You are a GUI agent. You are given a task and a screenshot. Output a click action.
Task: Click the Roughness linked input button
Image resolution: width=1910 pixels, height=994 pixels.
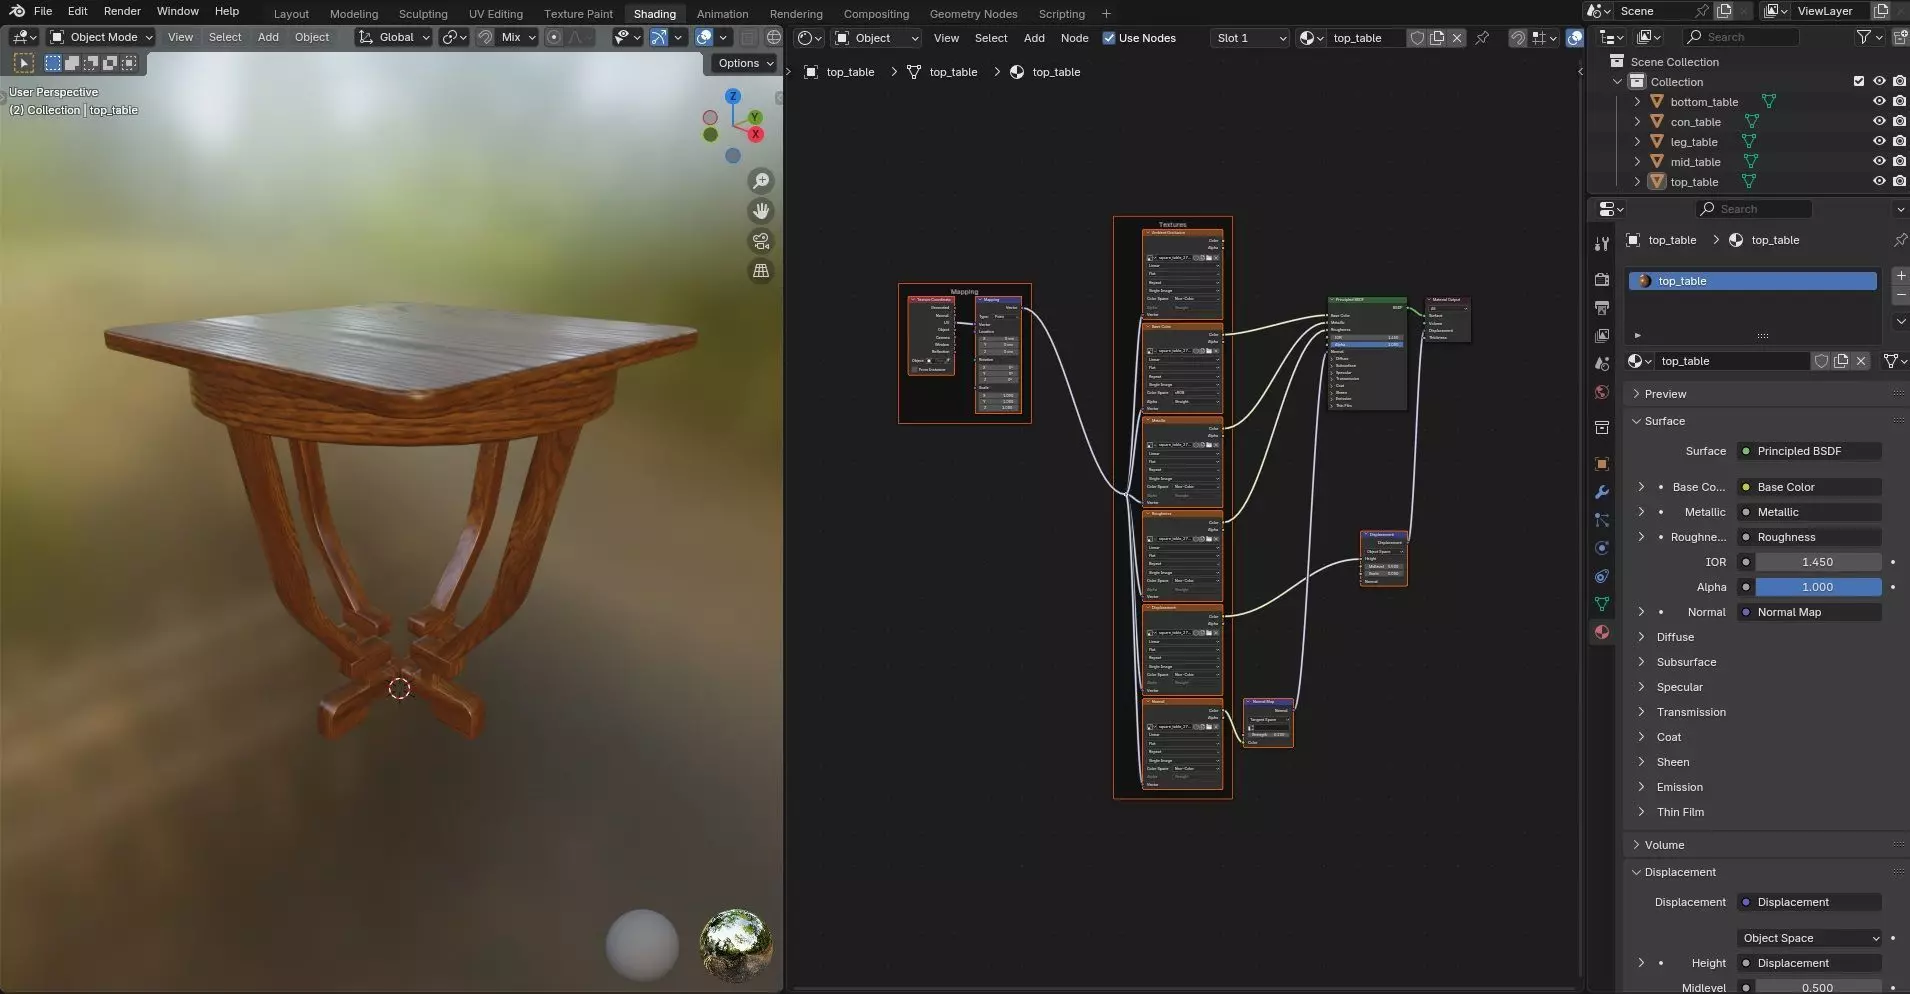click(1809, 537)
